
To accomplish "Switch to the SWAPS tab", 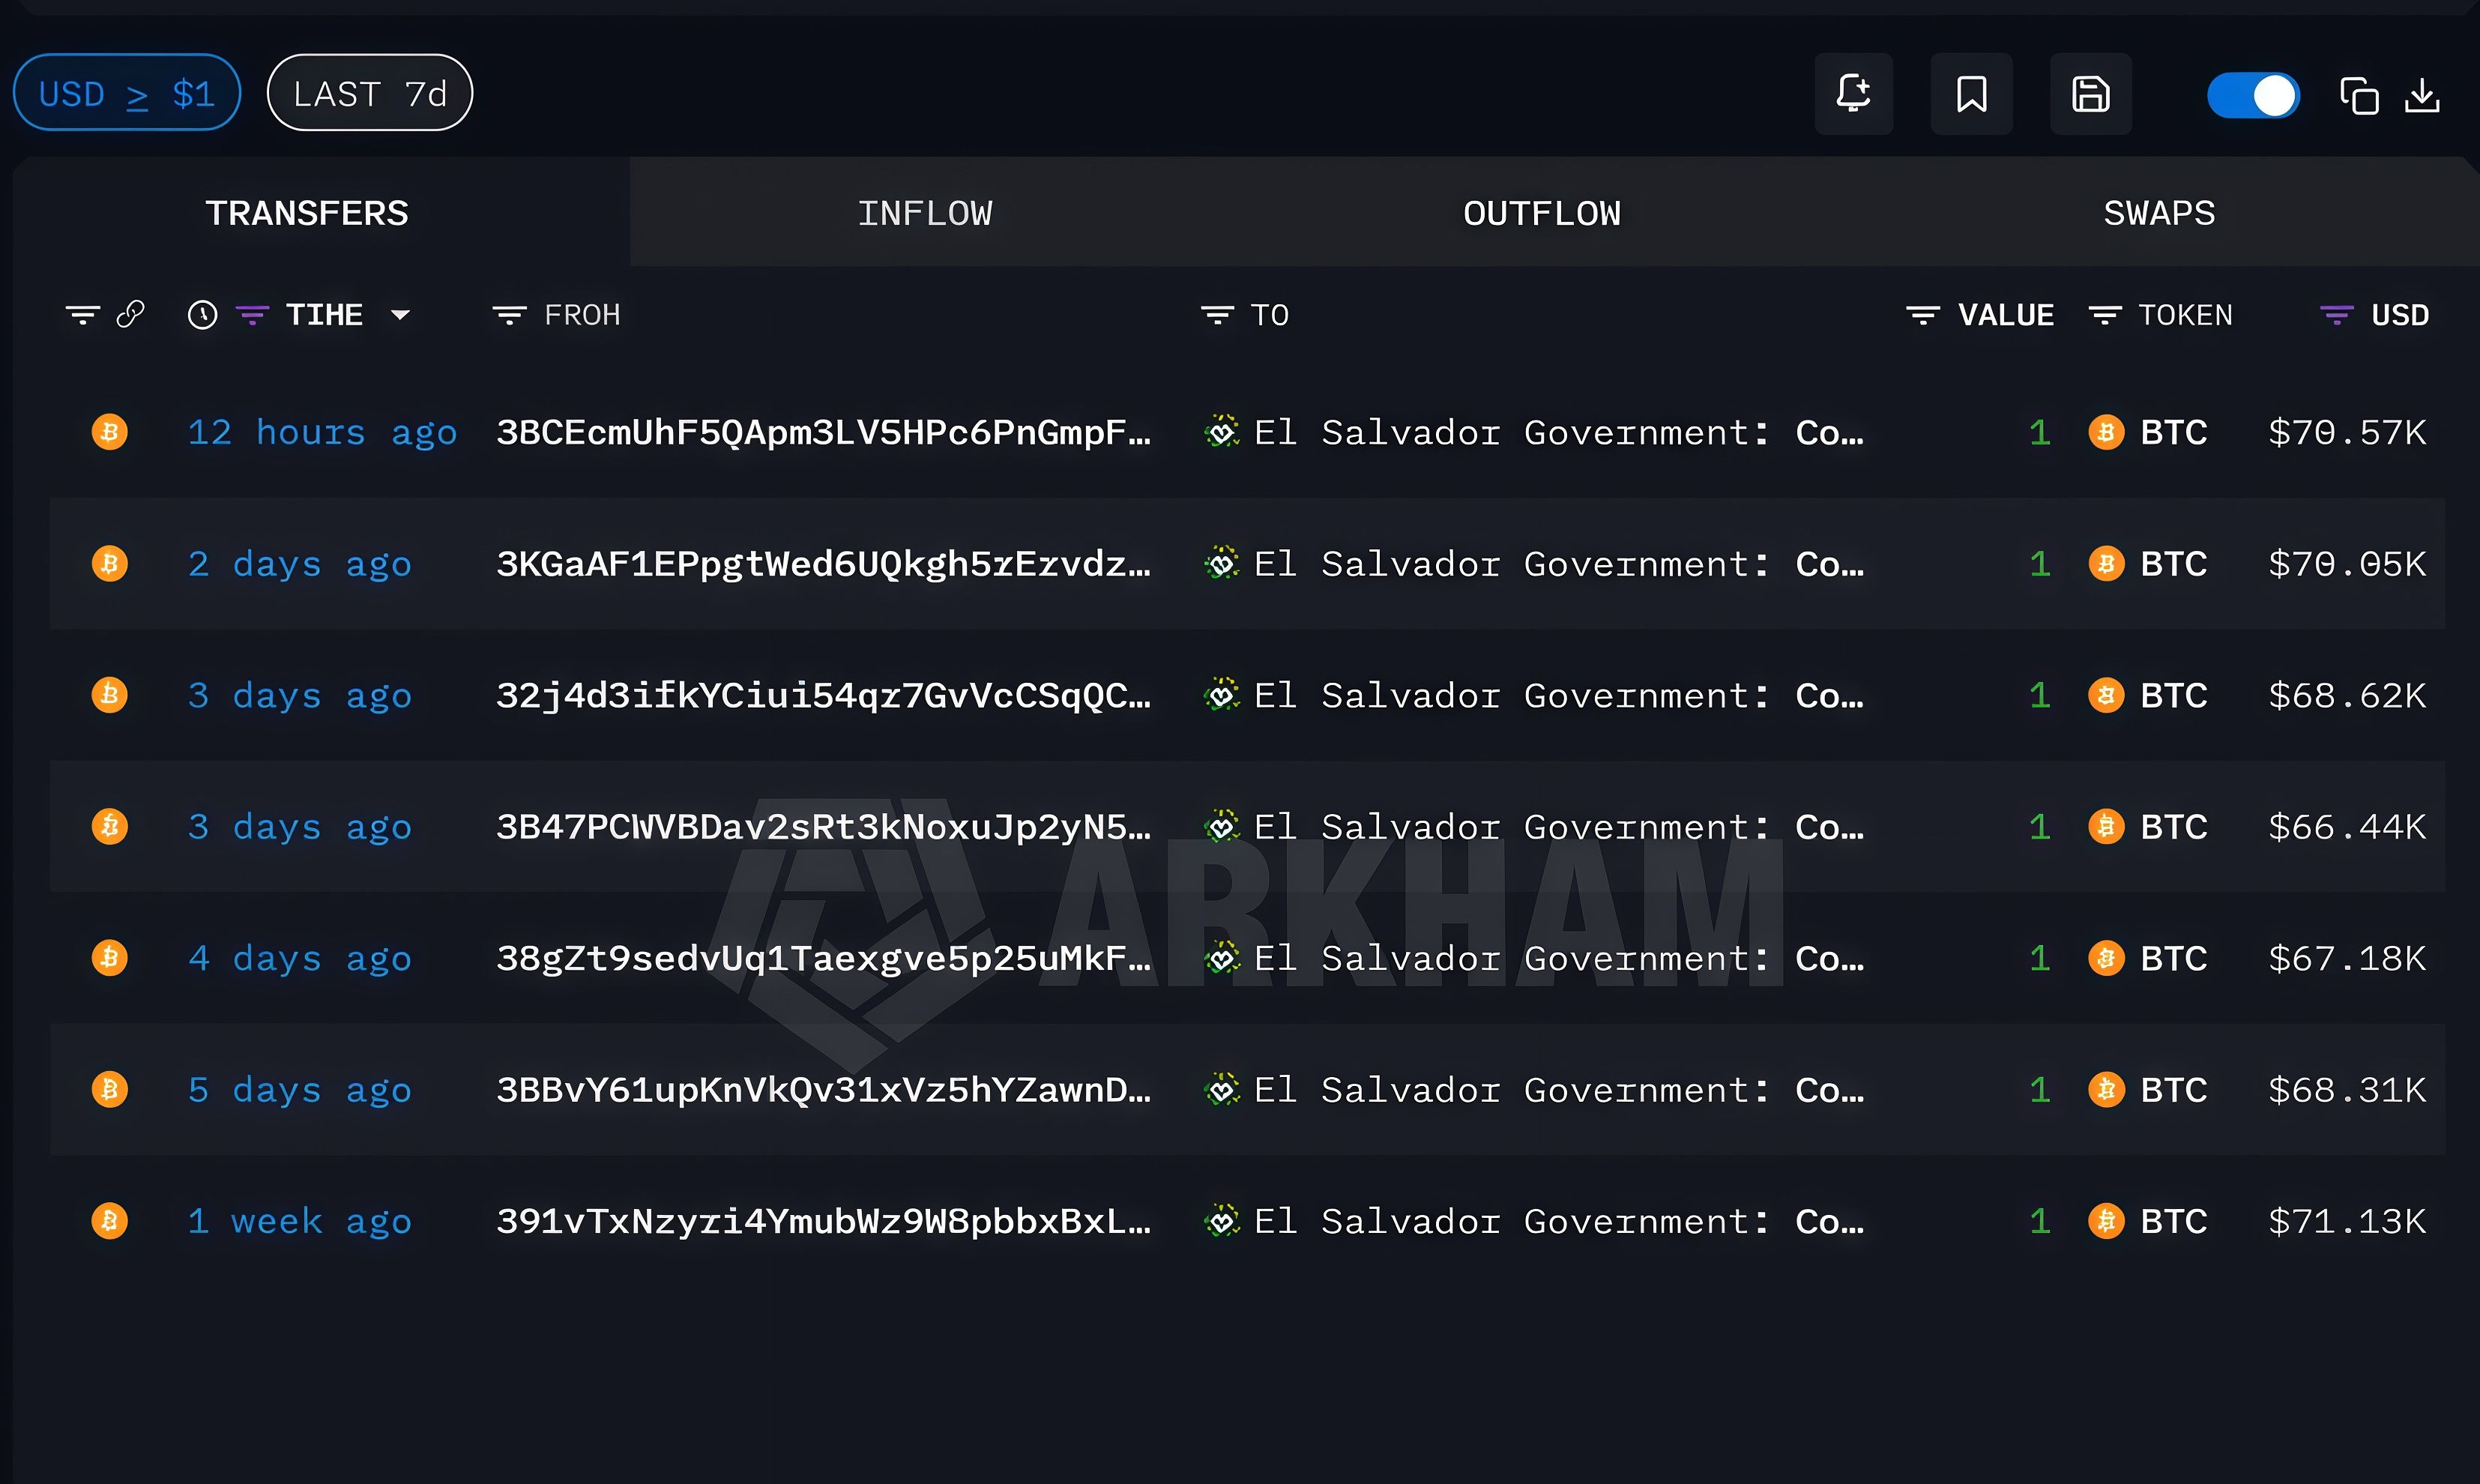I will (x=2158, y=213).
